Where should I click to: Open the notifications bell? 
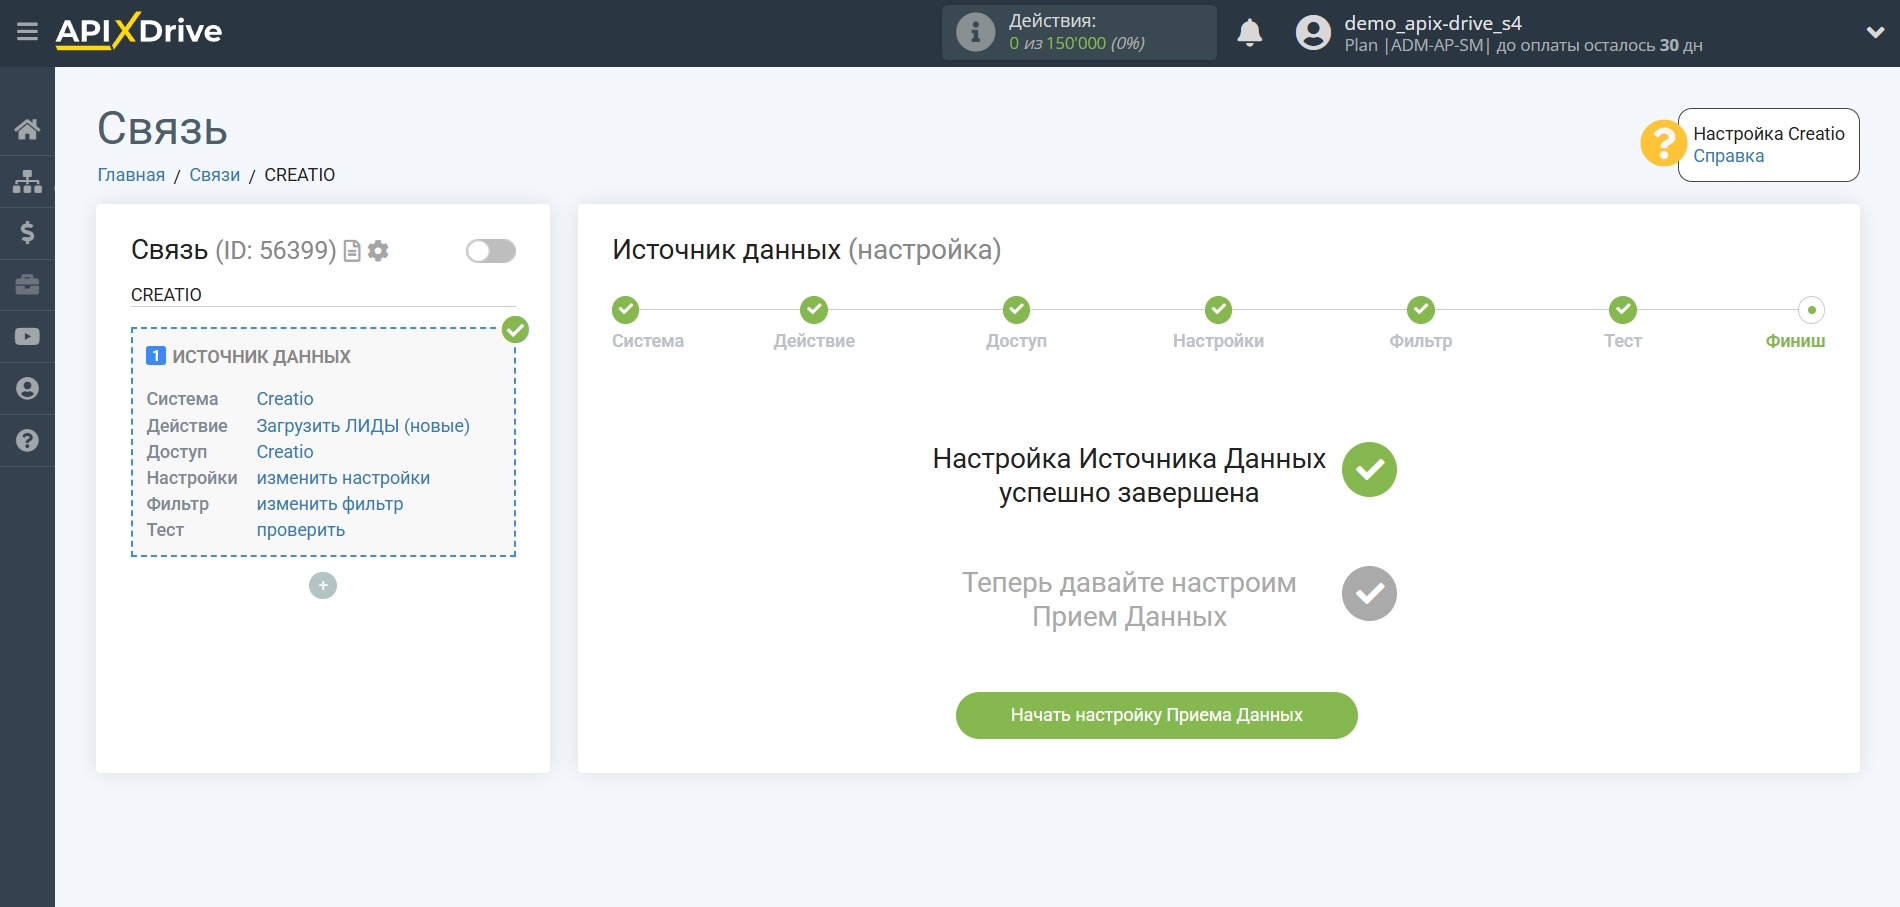1251,33
